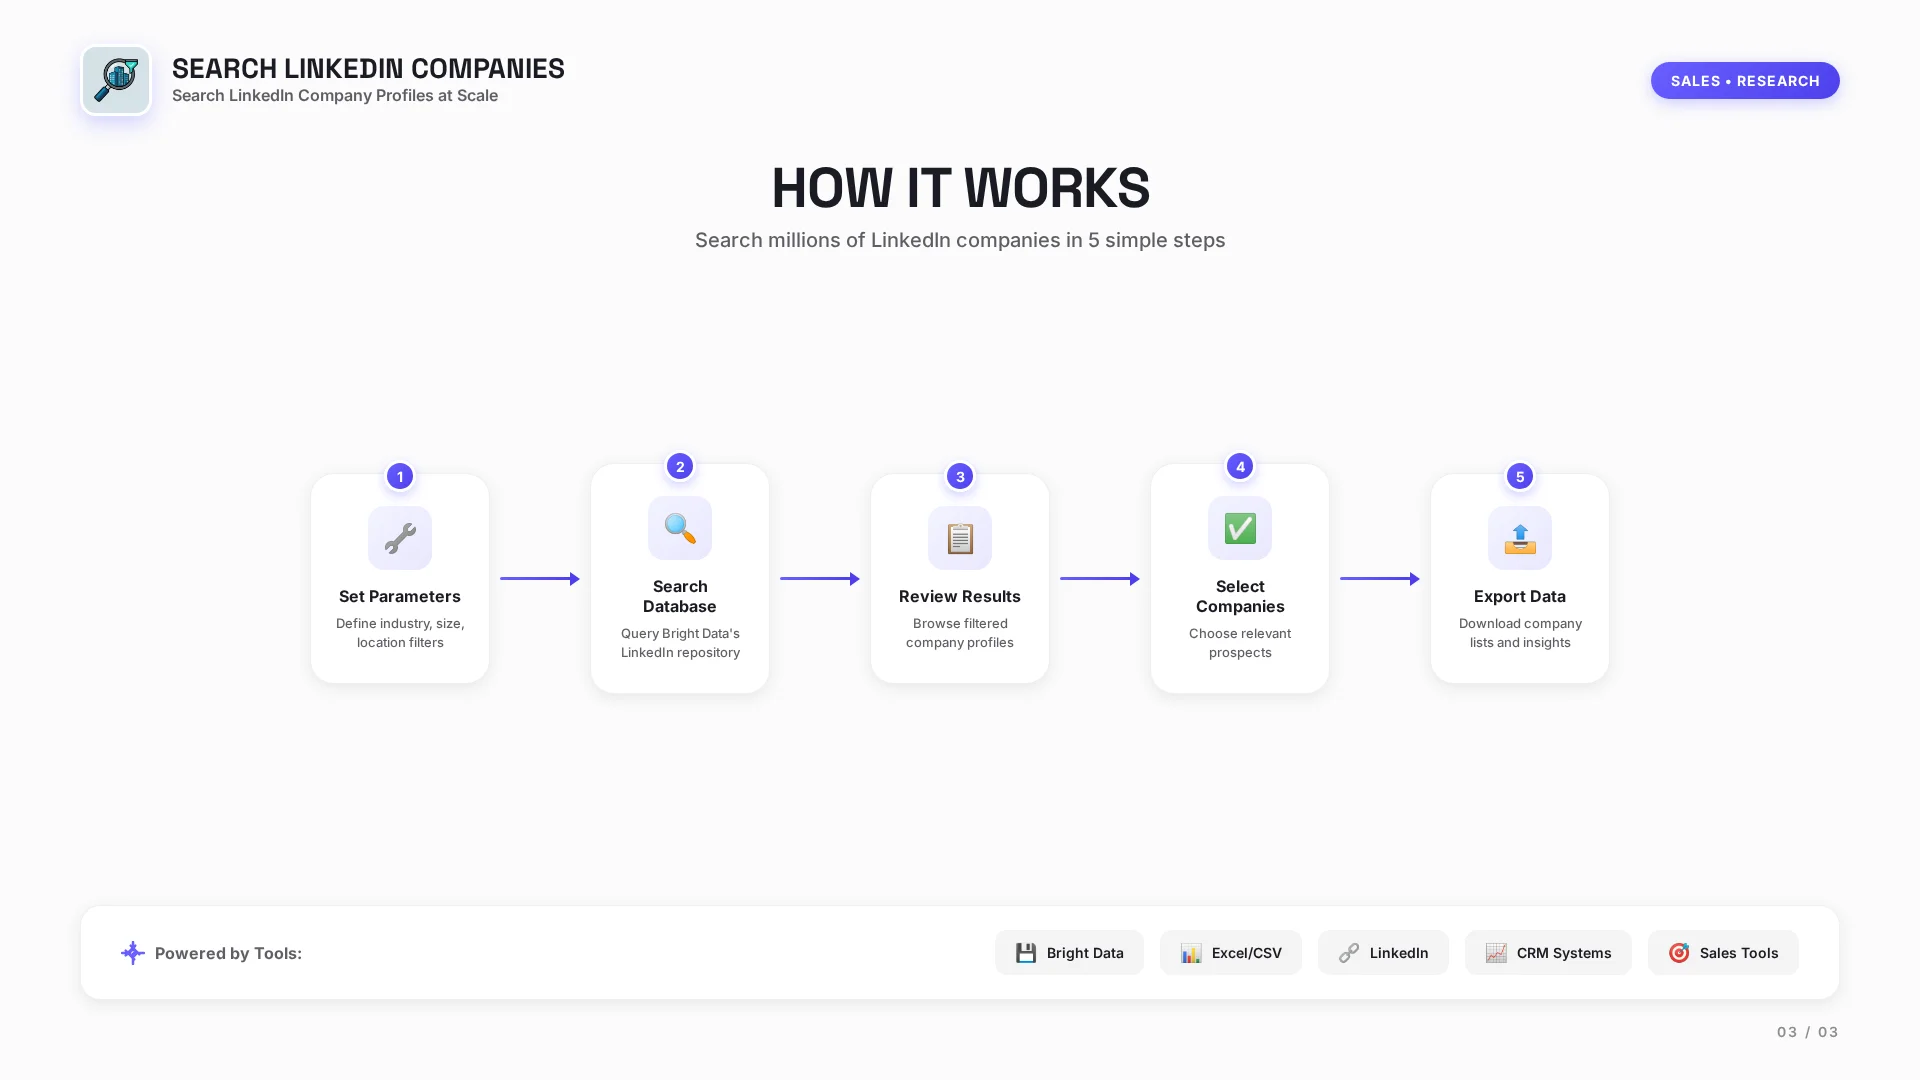The image size is (1920, 1080).
Task: Select the CRM Systems tool chip
Action: tap(1548, 953)
